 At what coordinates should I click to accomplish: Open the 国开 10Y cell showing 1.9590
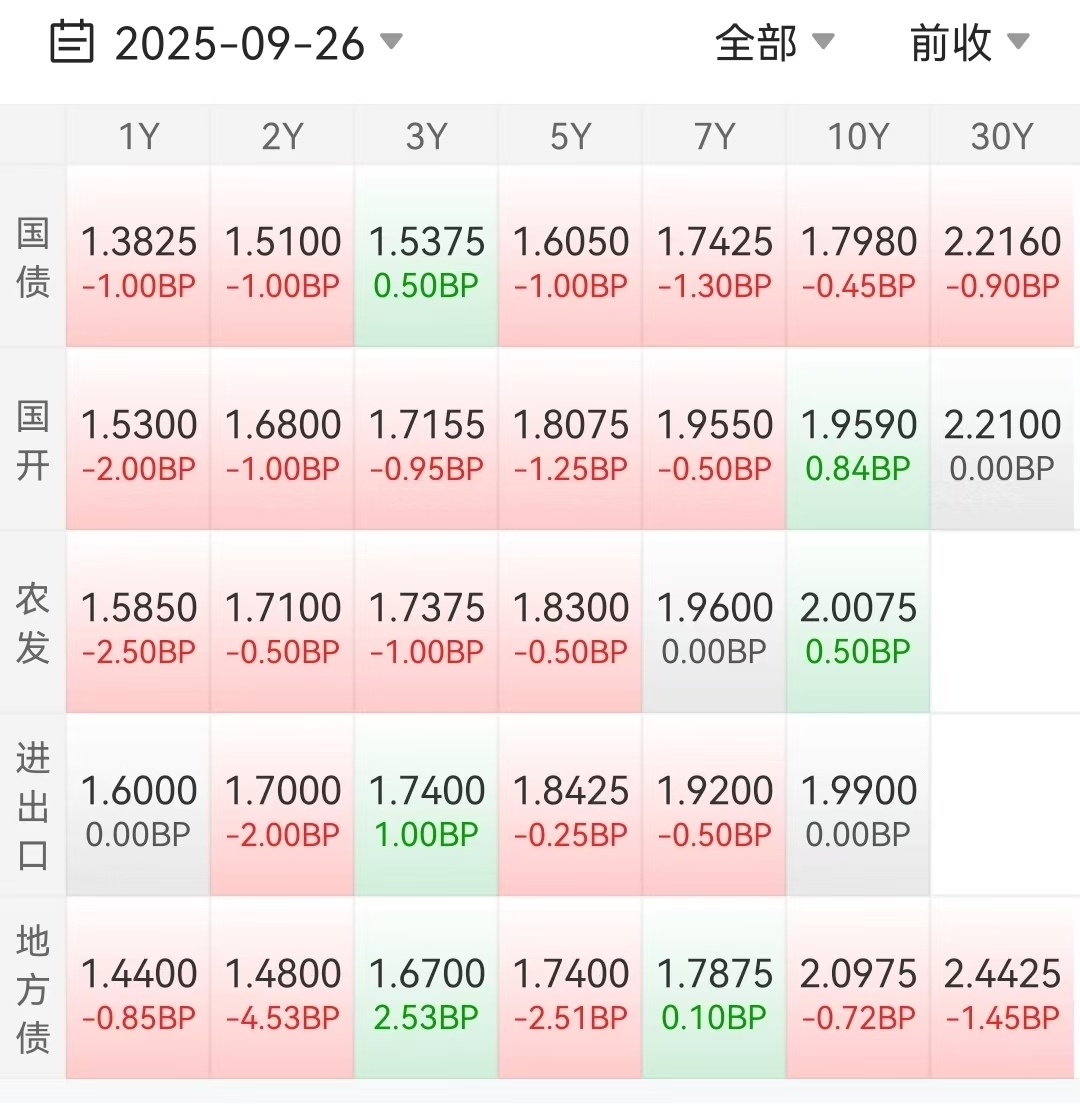tap(858, 440)
